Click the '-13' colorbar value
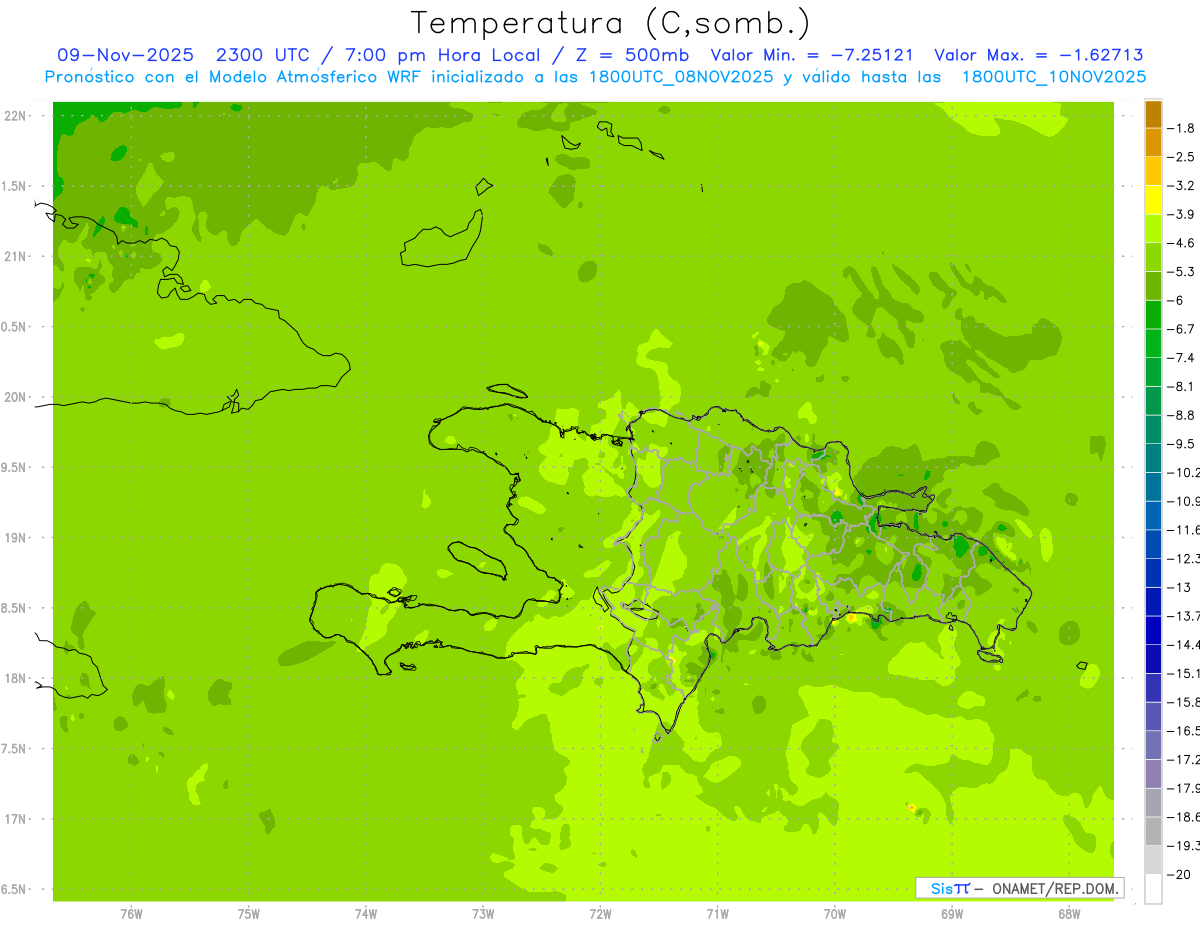The width and height of the screenshot is (1200, 927). (1178, 587)
